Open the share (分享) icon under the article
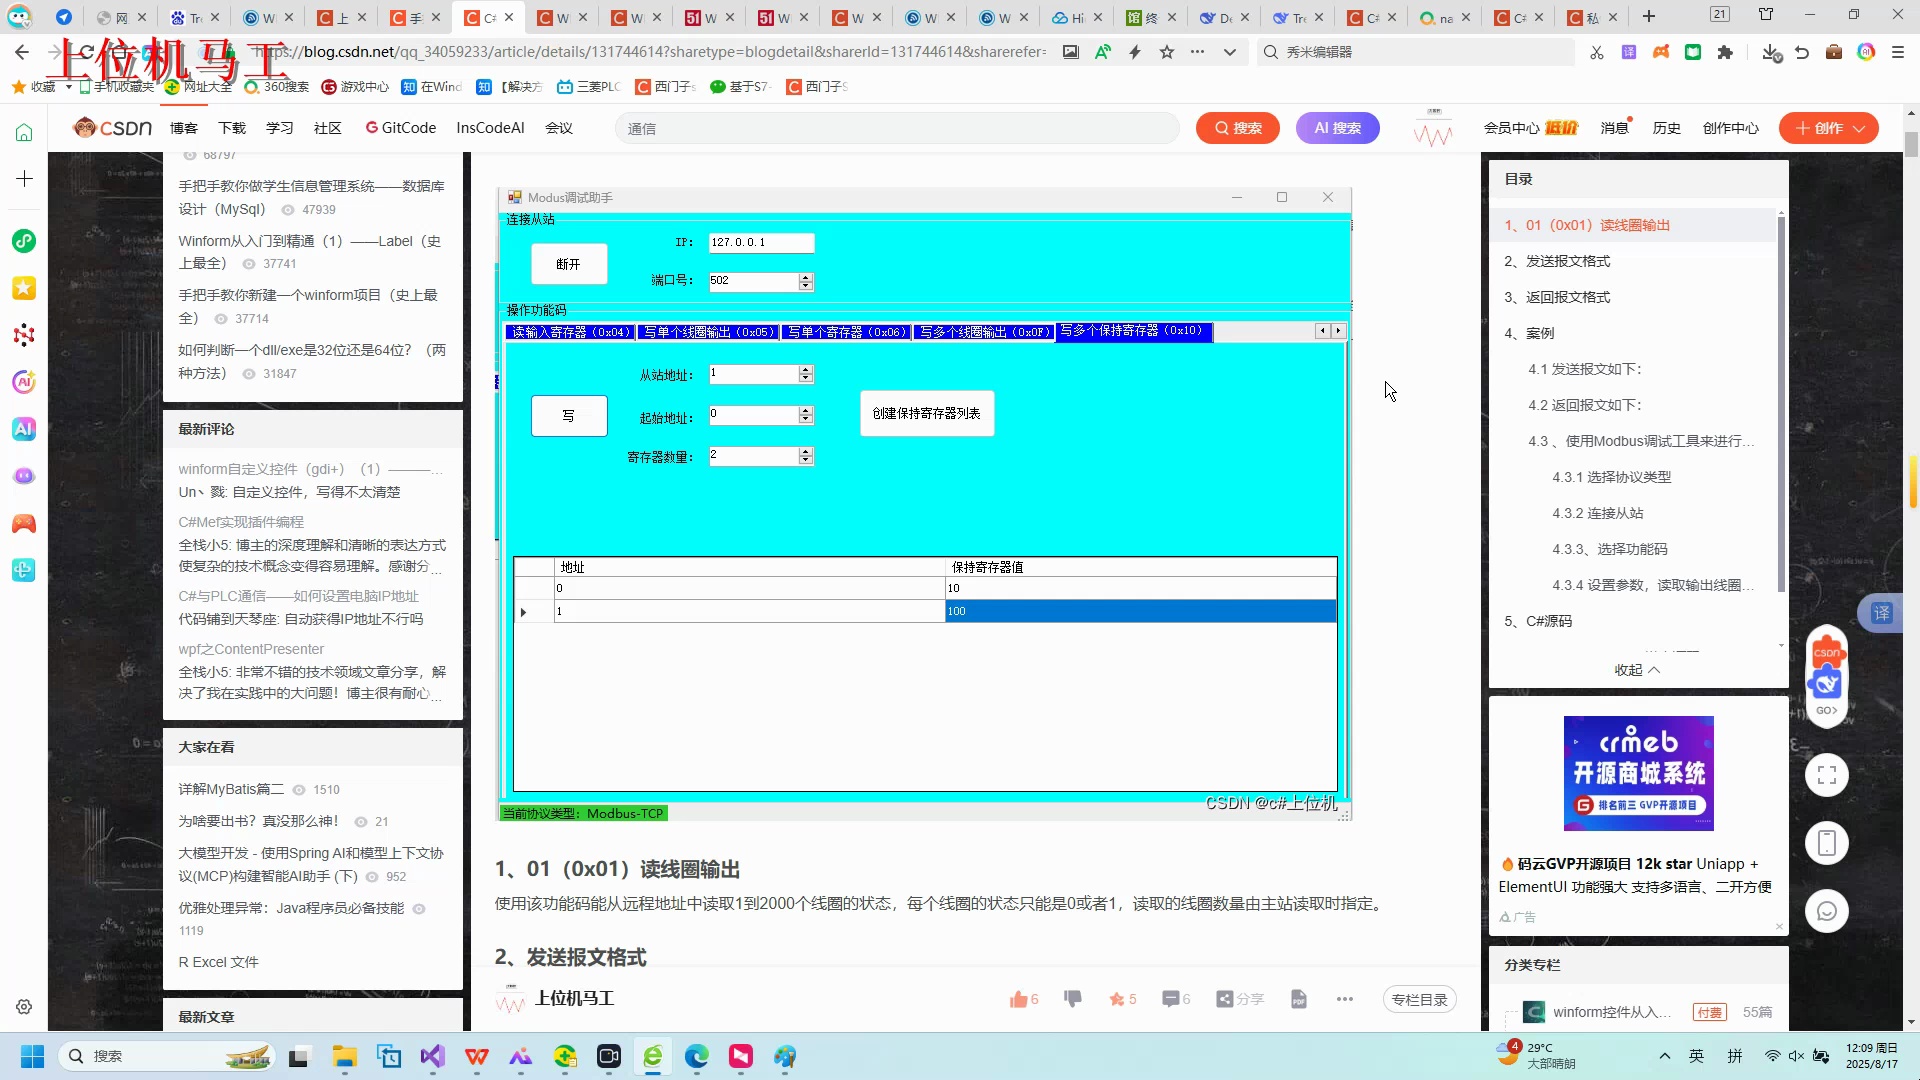This screenshot has height=1080, width=1920. point(1226,999)
